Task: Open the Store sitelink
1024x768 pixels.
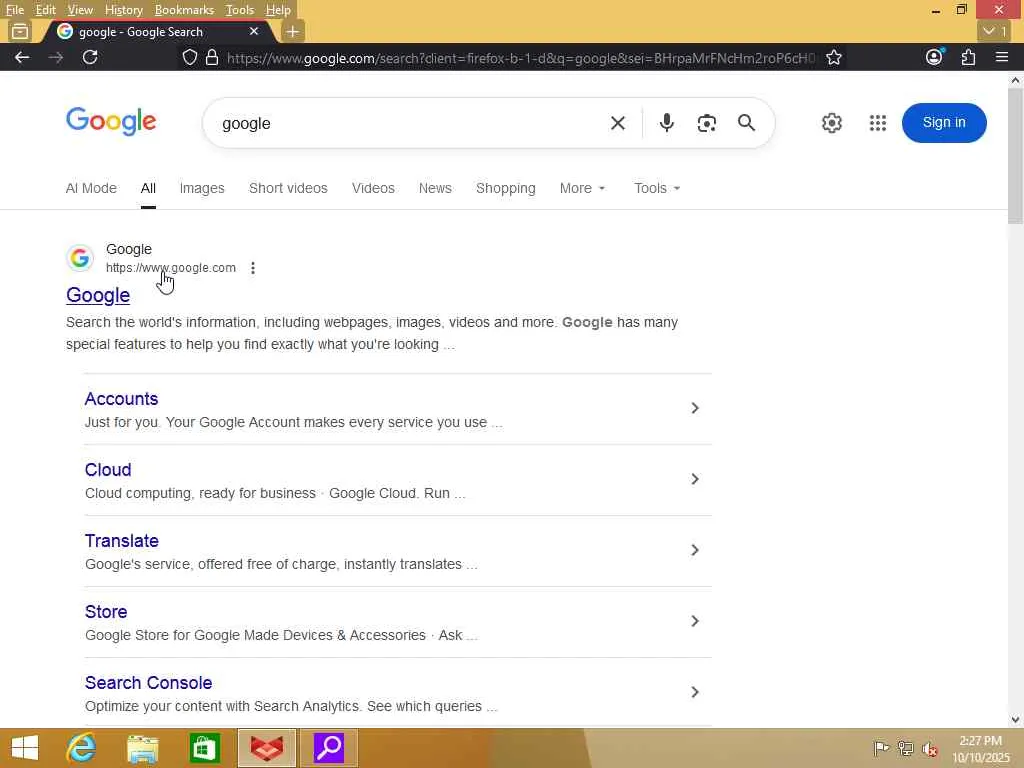Action: click(106, 612)
